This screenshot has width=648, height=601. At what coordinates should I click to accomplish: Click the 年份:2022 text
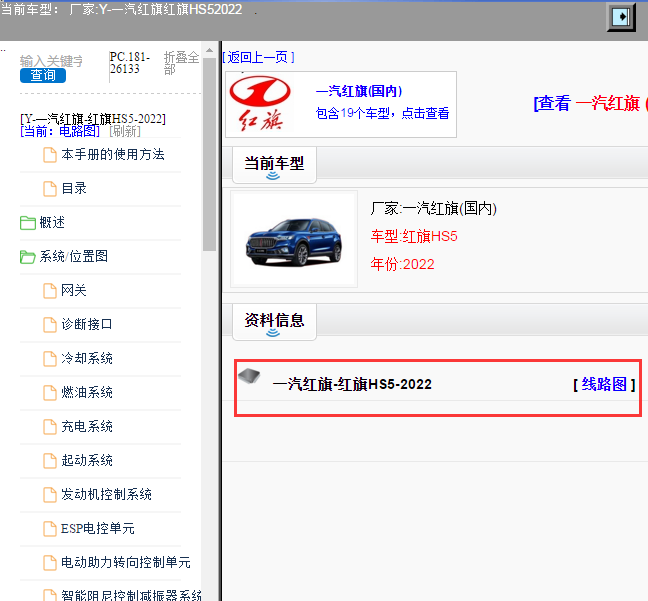[x=403, y=264]
